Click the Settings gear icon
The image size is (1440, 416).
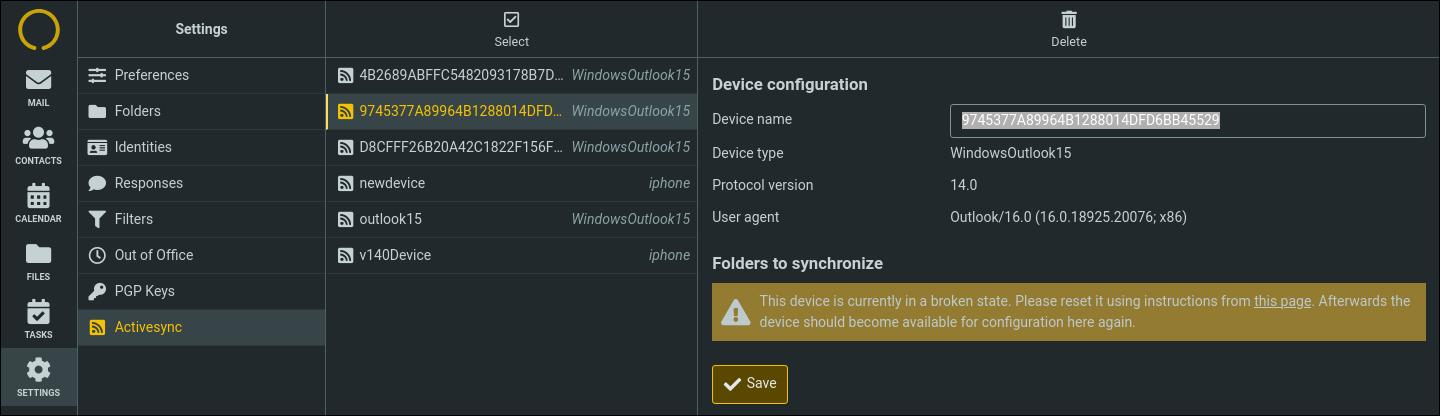coord(38,370)
